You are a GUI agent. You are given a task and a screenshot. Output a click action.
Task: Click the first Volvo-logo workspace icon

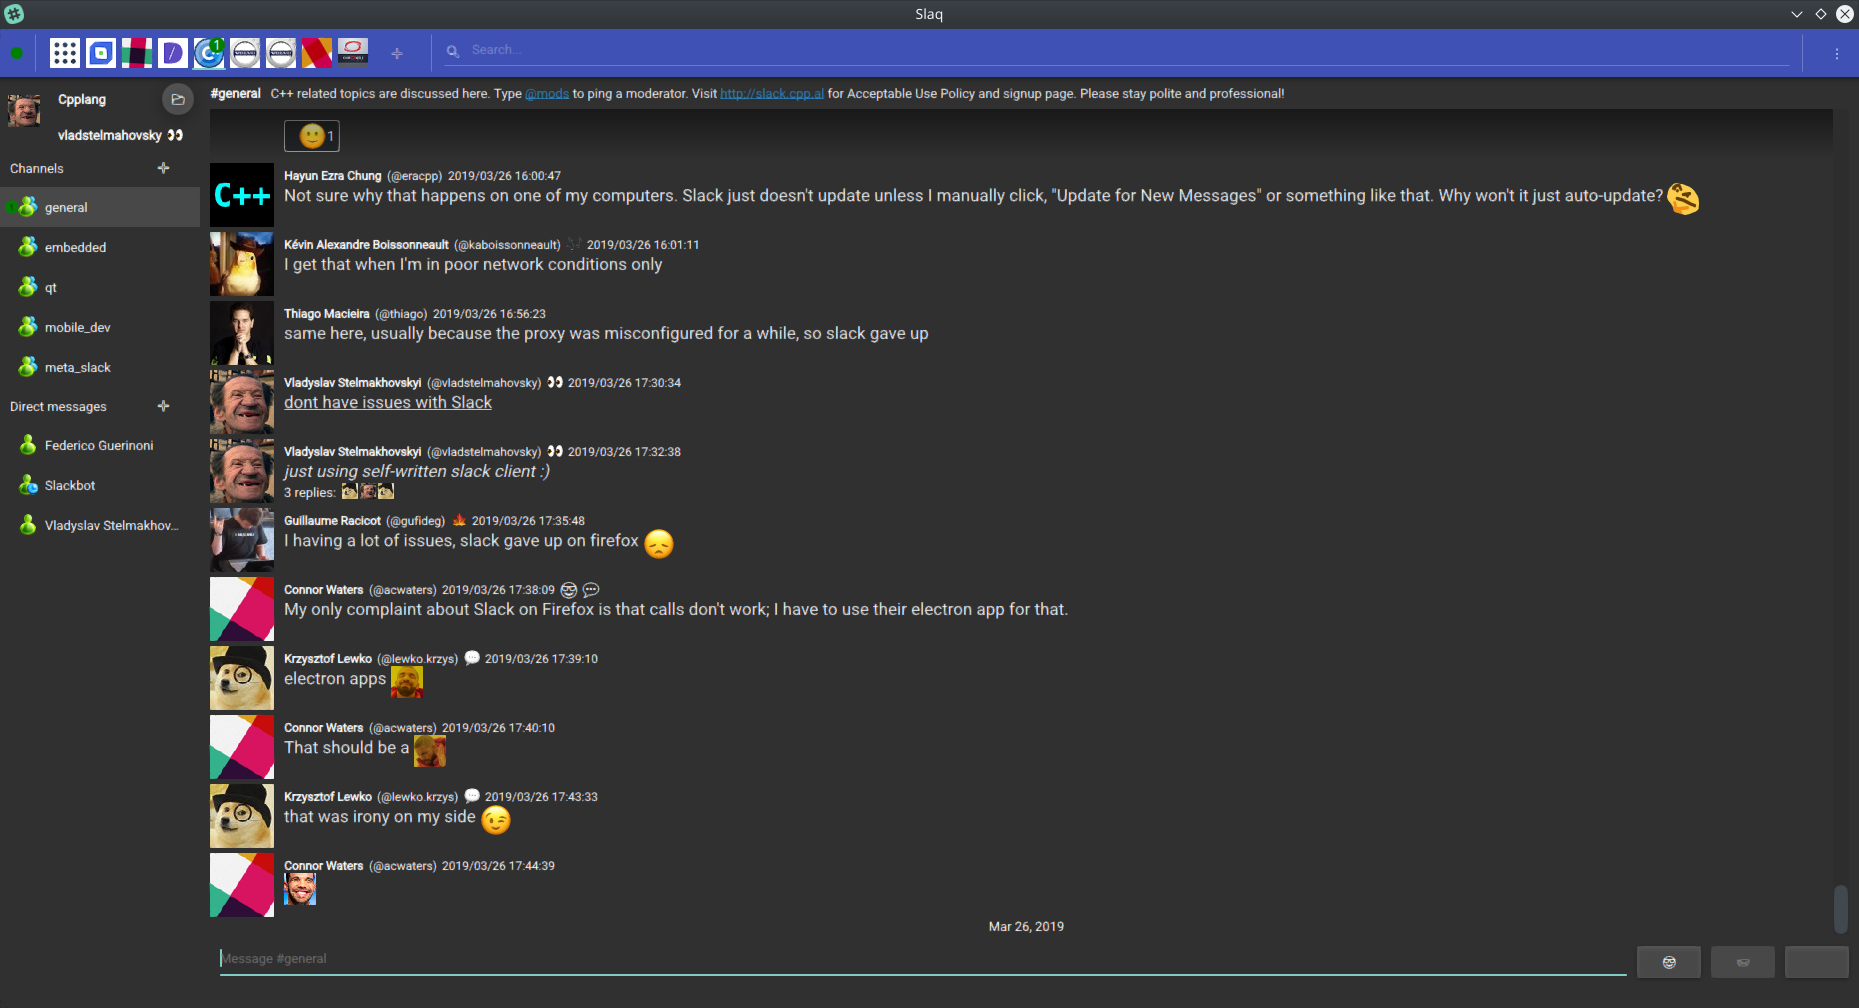click(x=245, y=53)
